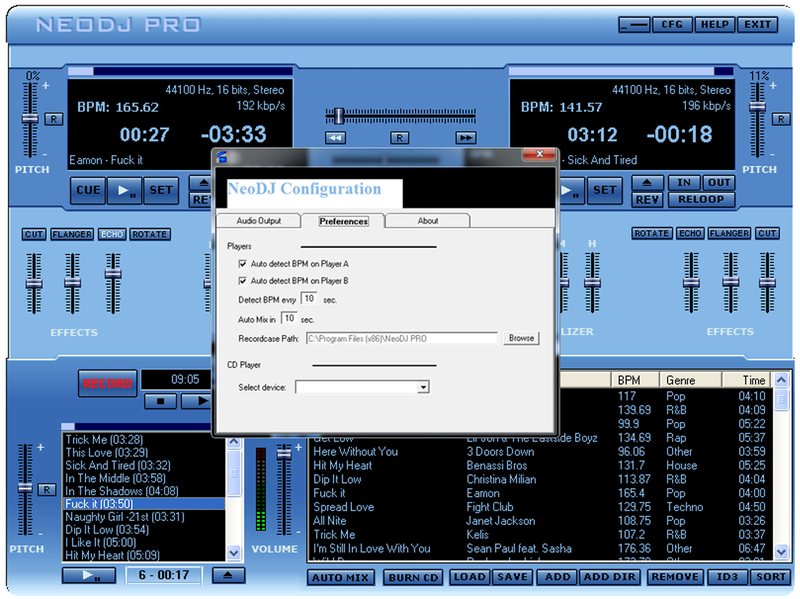The height and width of the screenshot is (599, 800).
Task: Click Player A play/pause button
Action: tap(125, 190)
